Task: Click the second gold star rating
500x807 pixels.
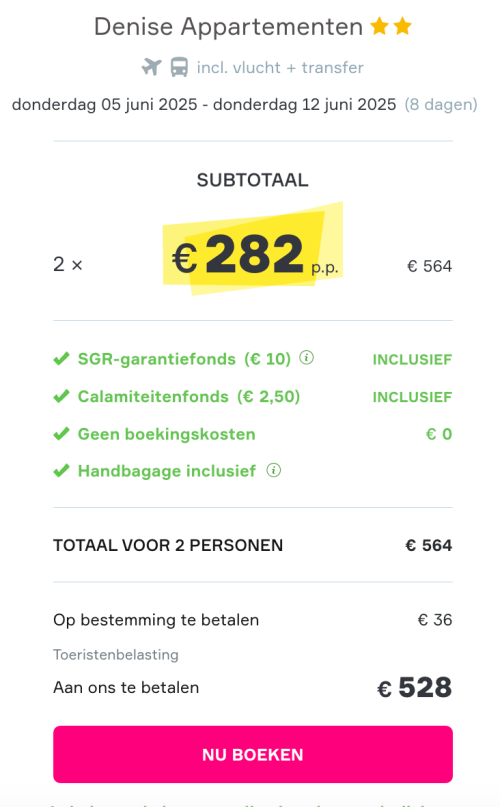Action: point(402,26)
